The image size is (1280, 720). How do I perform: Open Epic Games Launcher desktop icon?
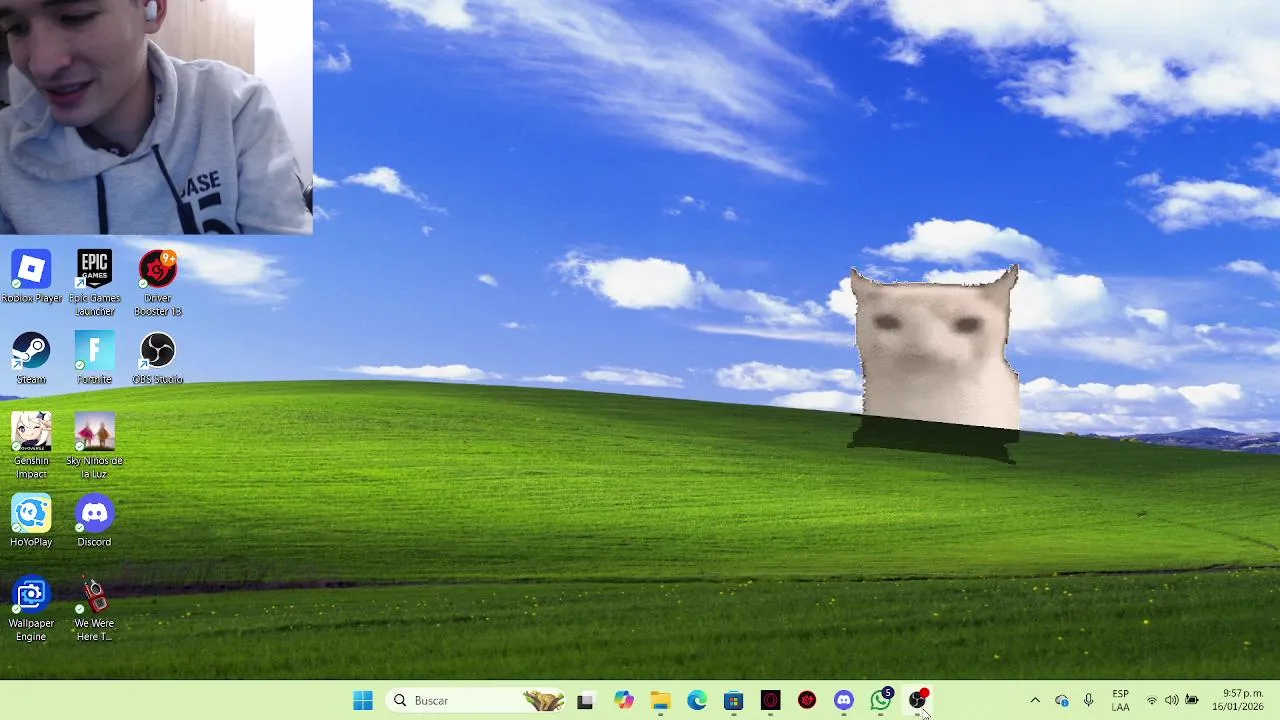point(94,283)
